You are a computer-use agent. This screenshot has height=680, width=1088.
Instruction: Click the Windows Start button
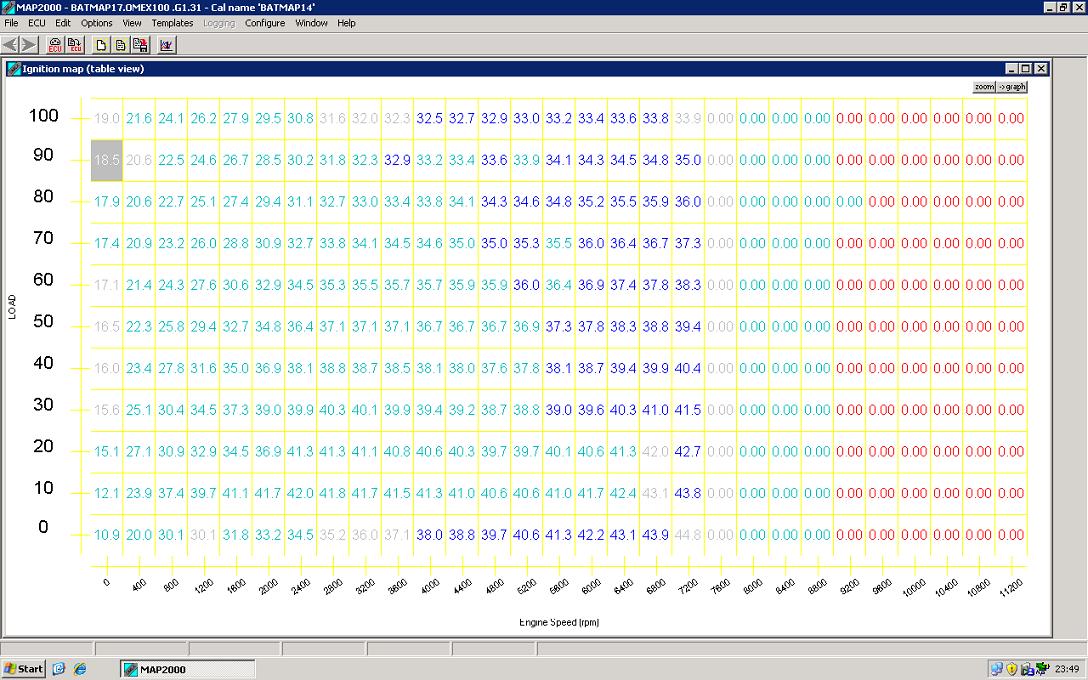24,669
